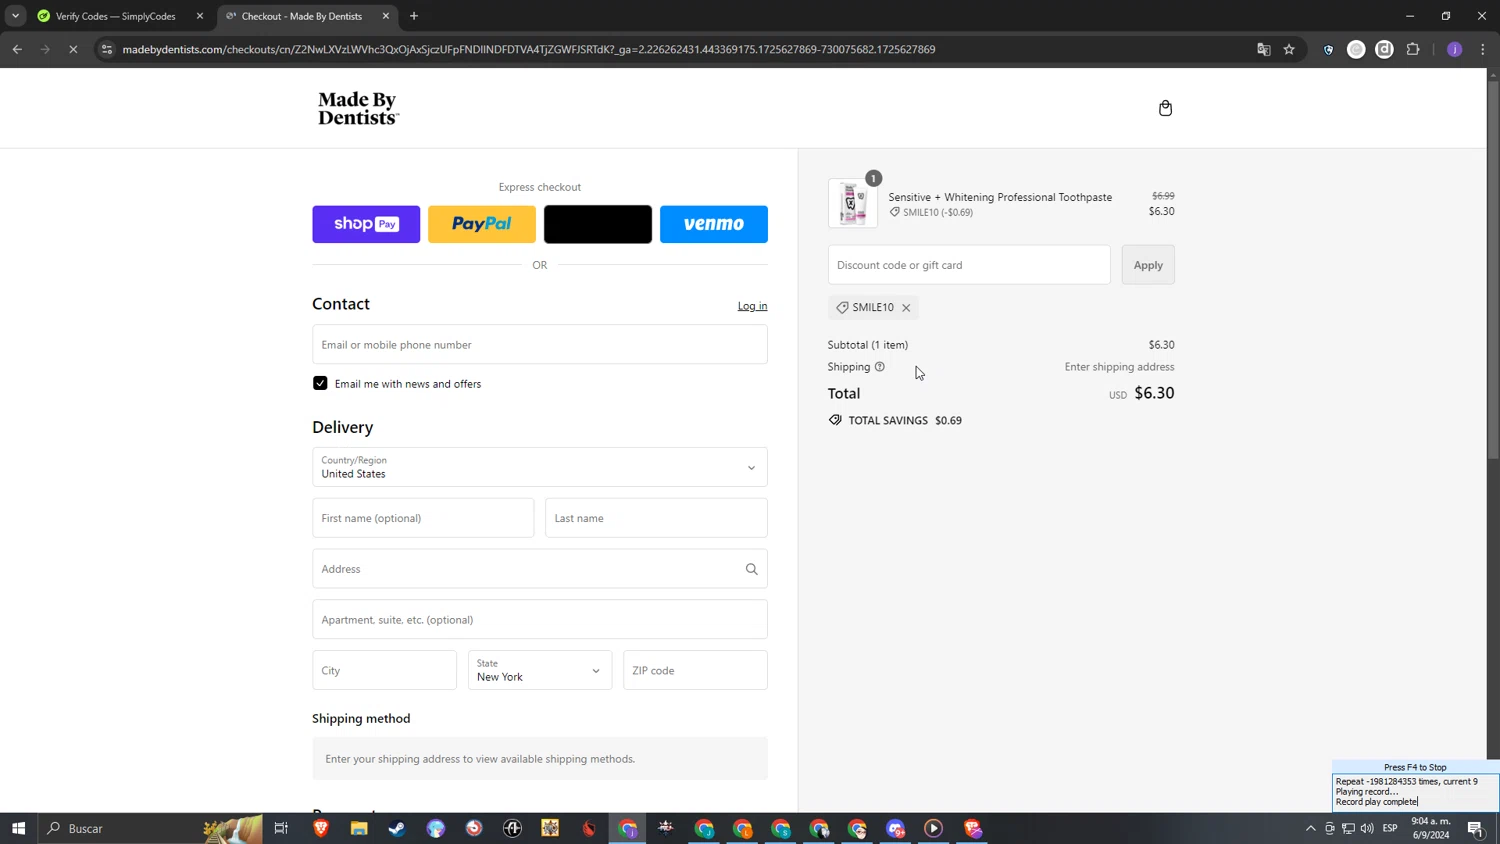Open the tab search dropdown arrow
This screenshot has width=1500, height=844.
15,16
